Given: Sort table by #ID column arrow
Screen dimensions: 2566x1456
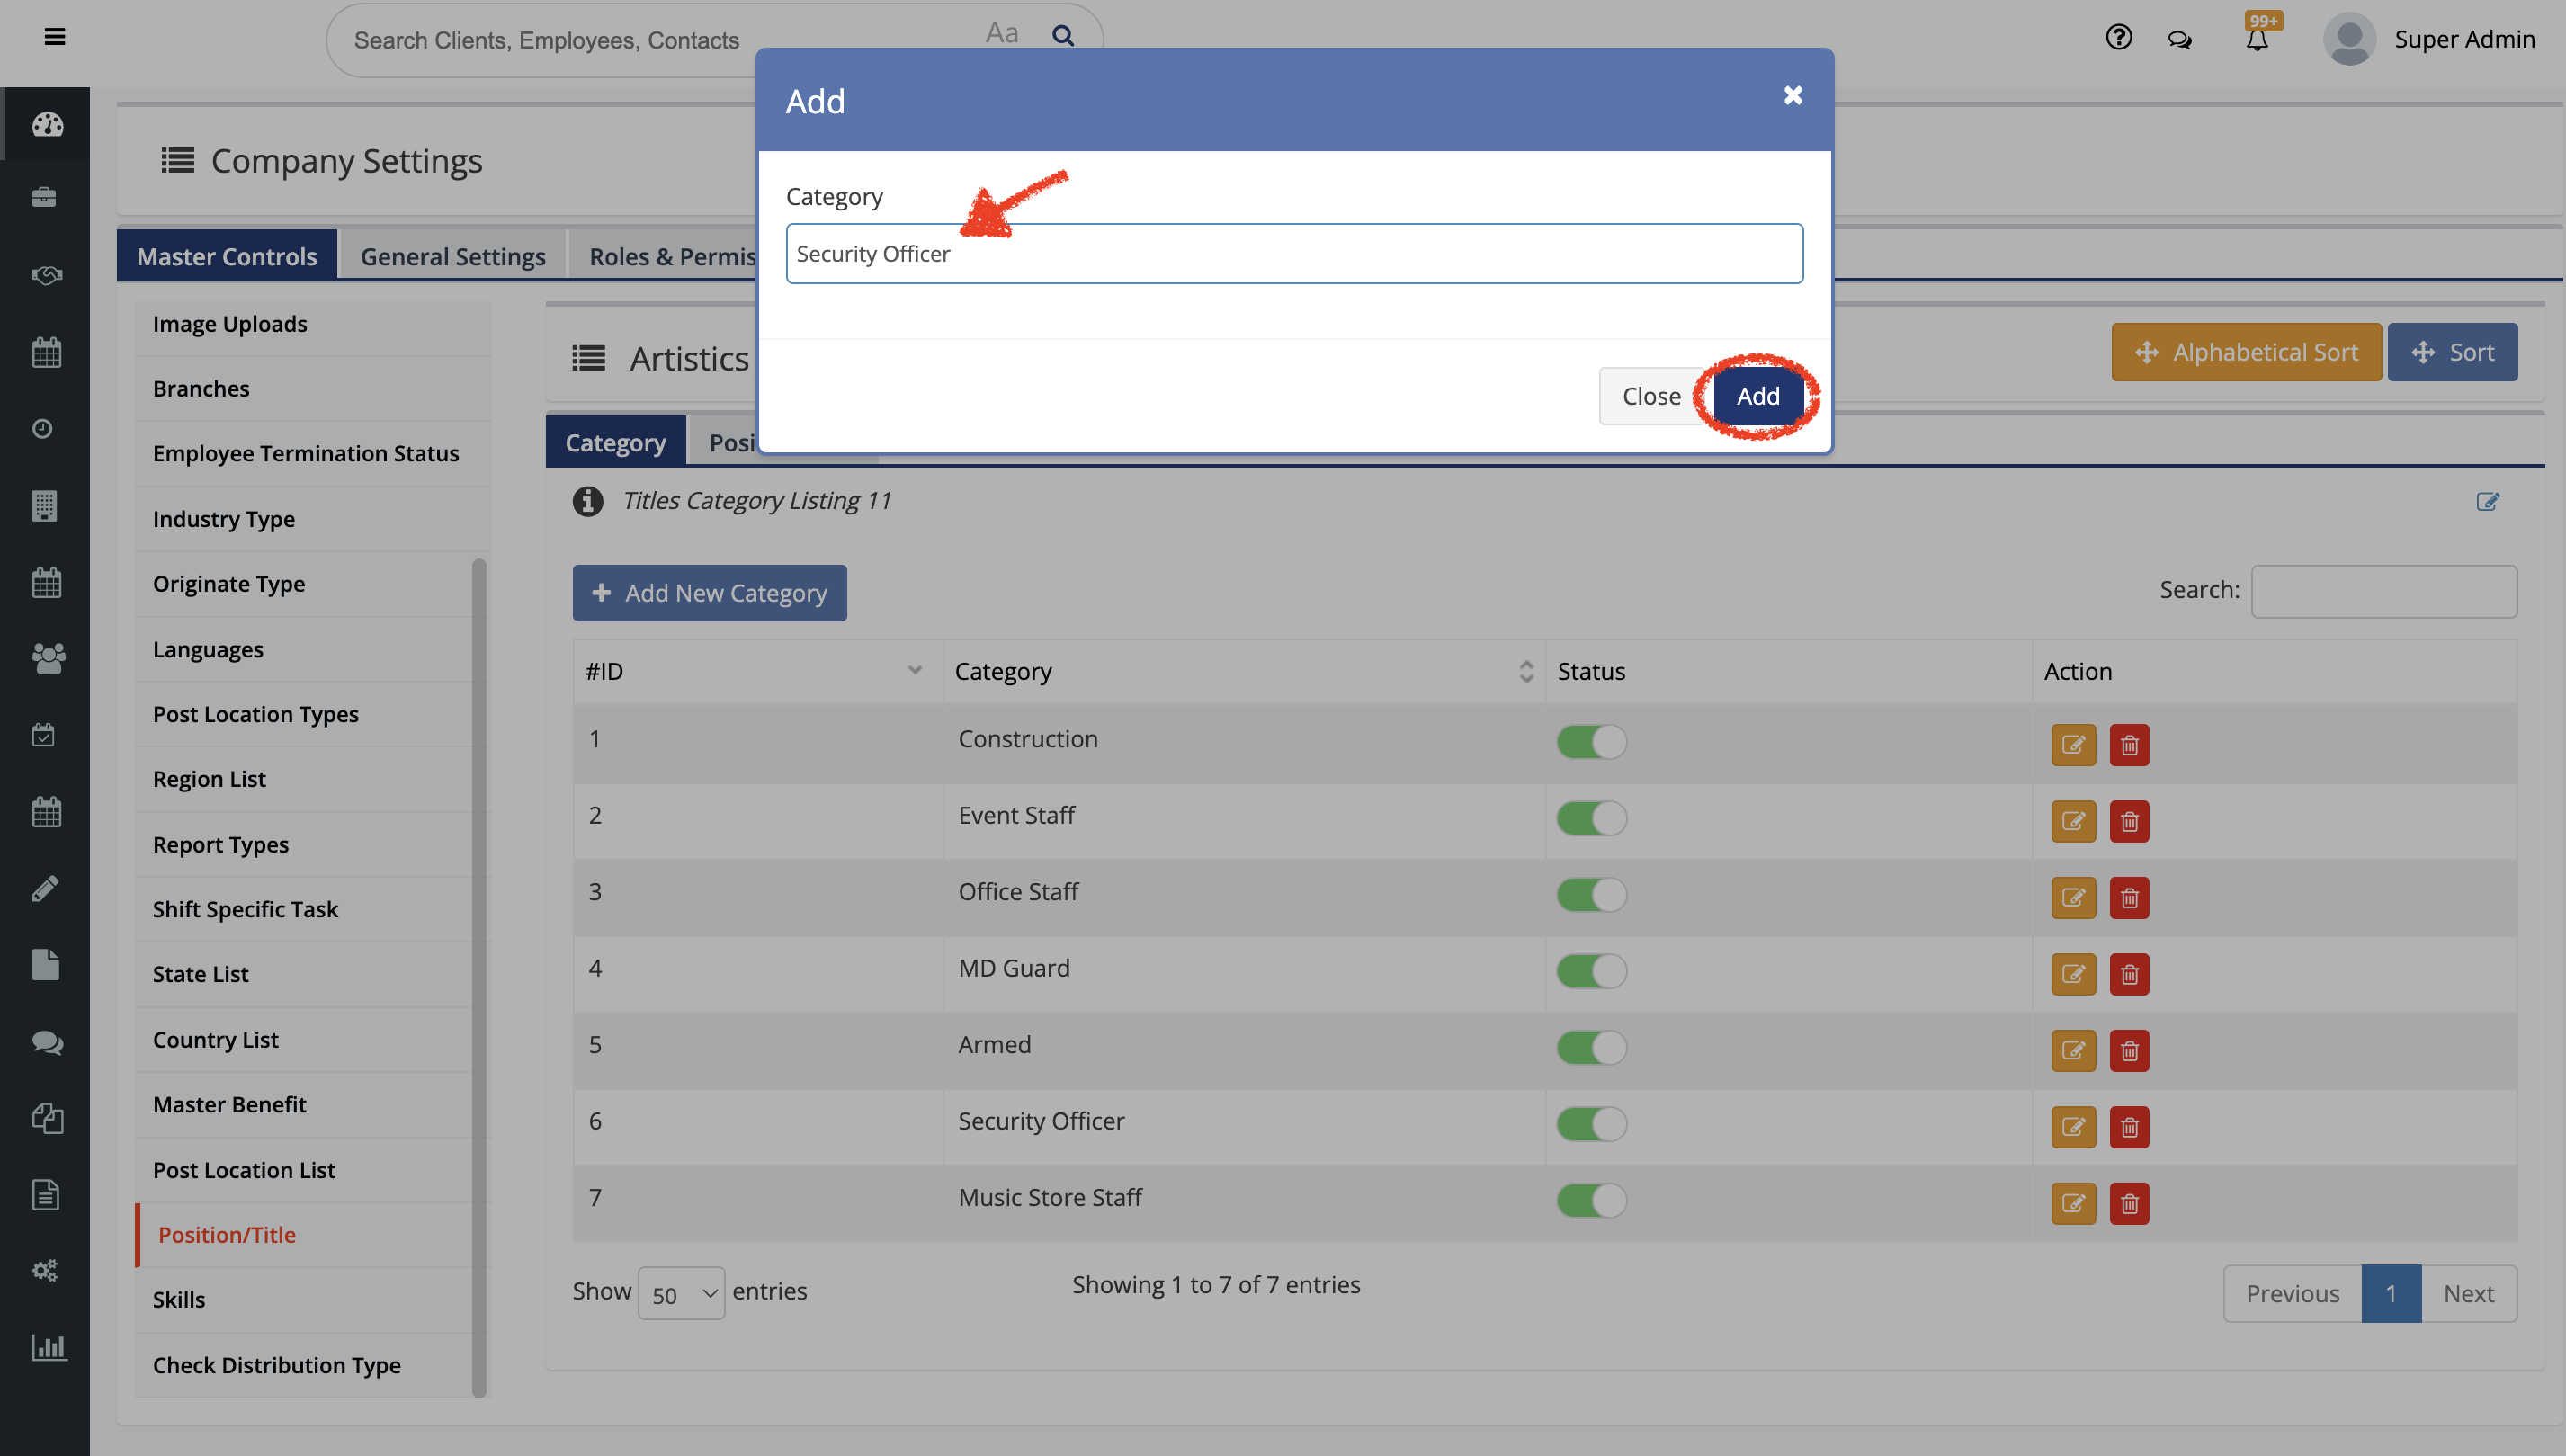Looking at the screenshot, I should click(x=914, y=670).
